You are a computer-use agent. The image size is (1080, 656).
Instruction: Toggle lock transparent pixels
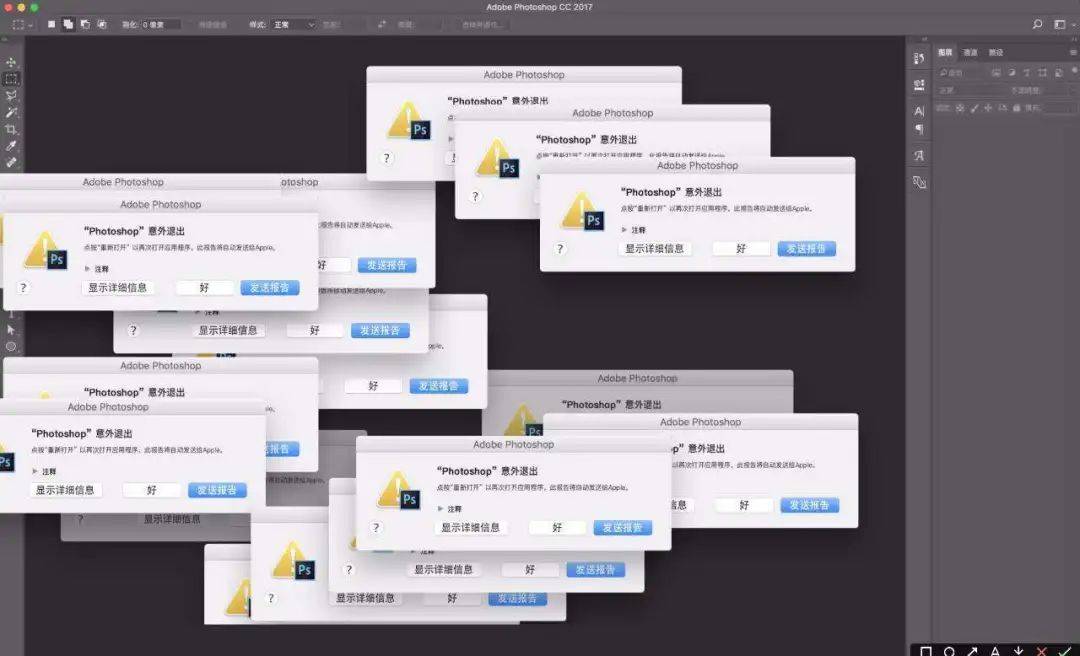coord(960,108)
